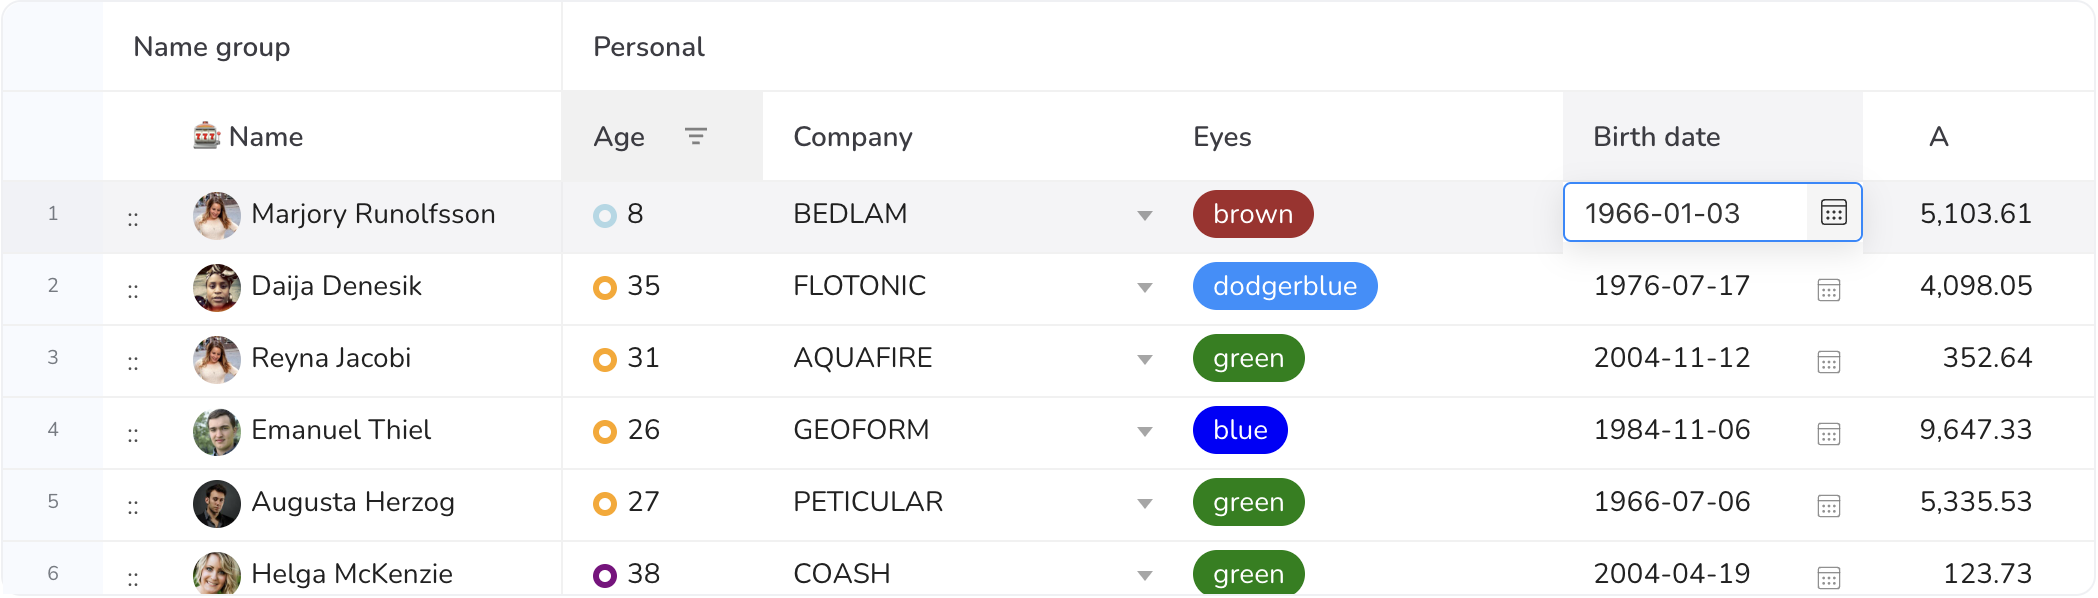Click calendar icon next to 2004-11-12

pyautogui.click(x=1828, y=362)
